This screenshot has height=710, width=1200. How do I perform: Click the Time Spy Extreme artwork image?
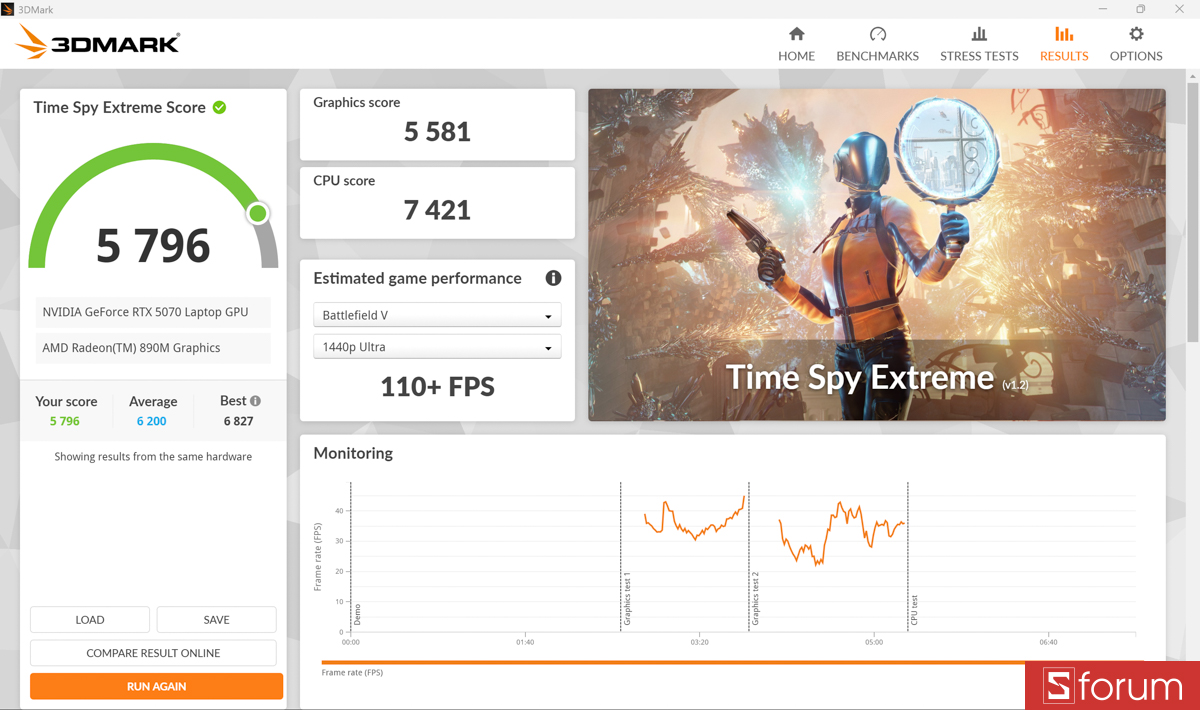(877, 255)
